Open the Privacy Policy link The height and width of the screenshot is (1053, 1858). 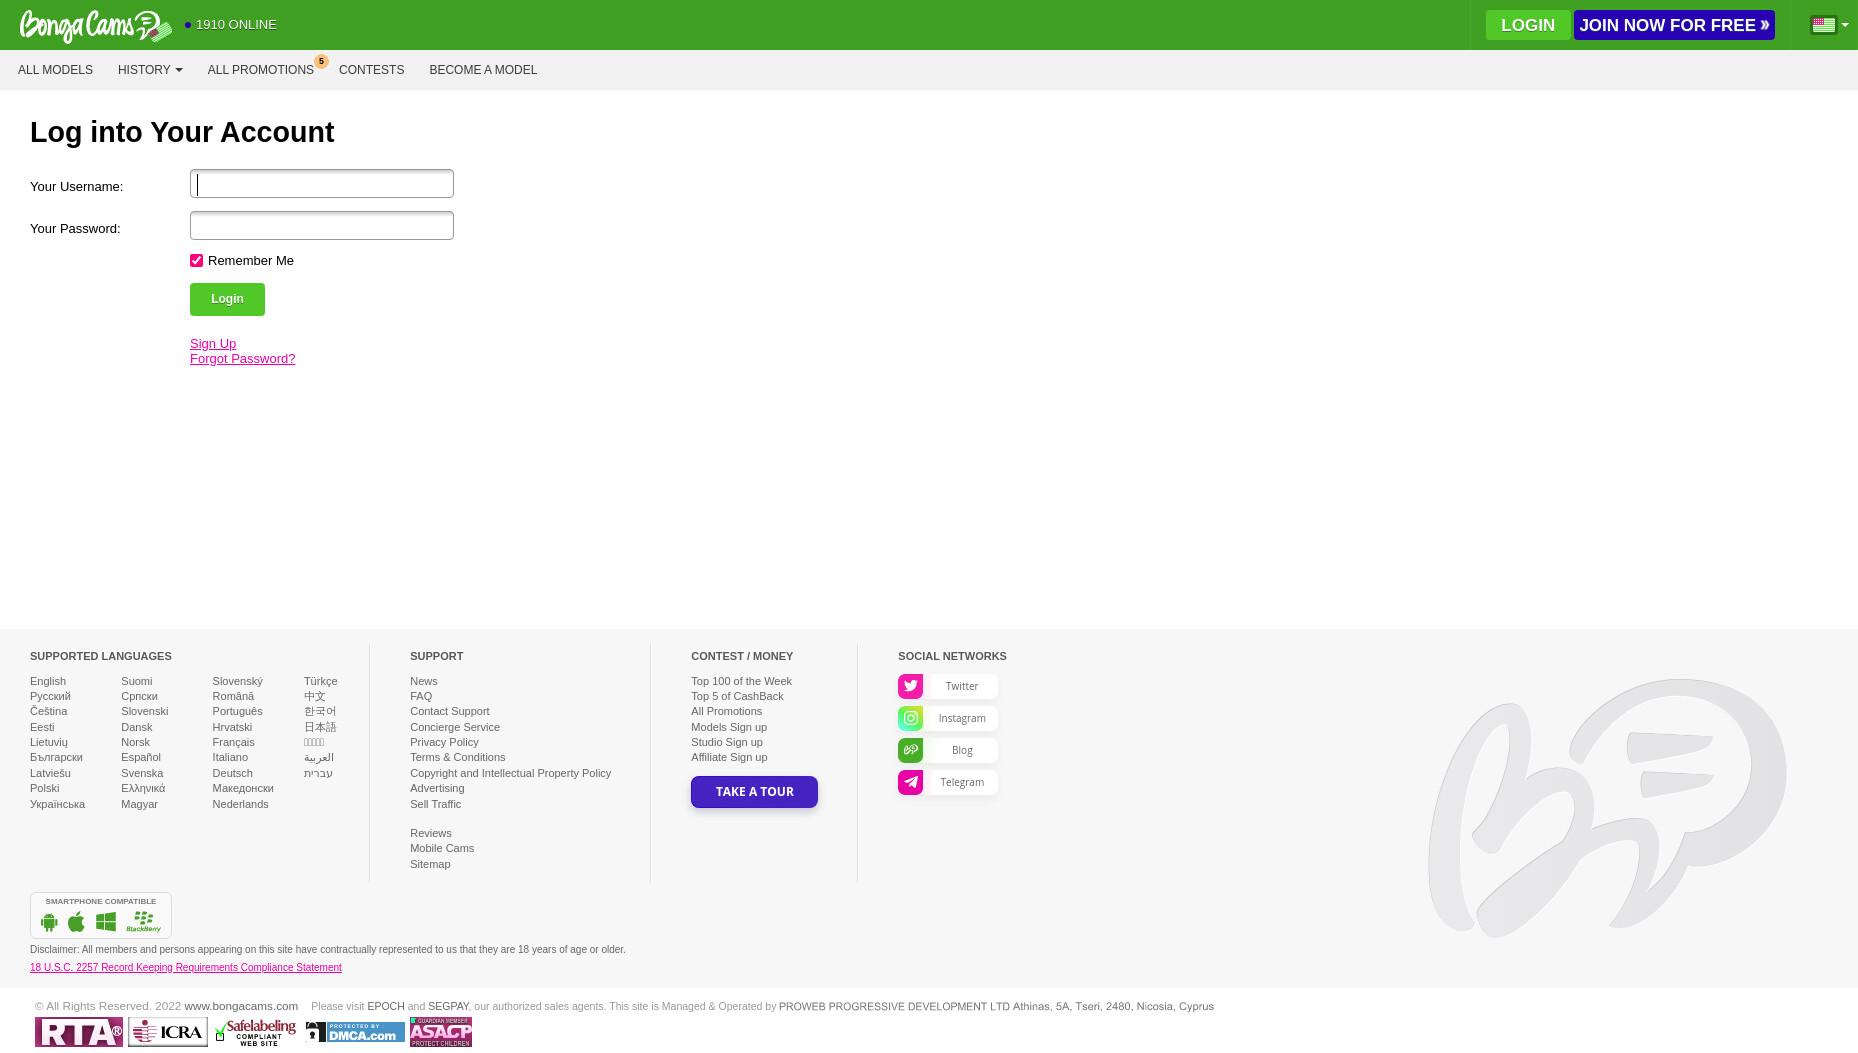pyautogui.click(x=444, y=742)
